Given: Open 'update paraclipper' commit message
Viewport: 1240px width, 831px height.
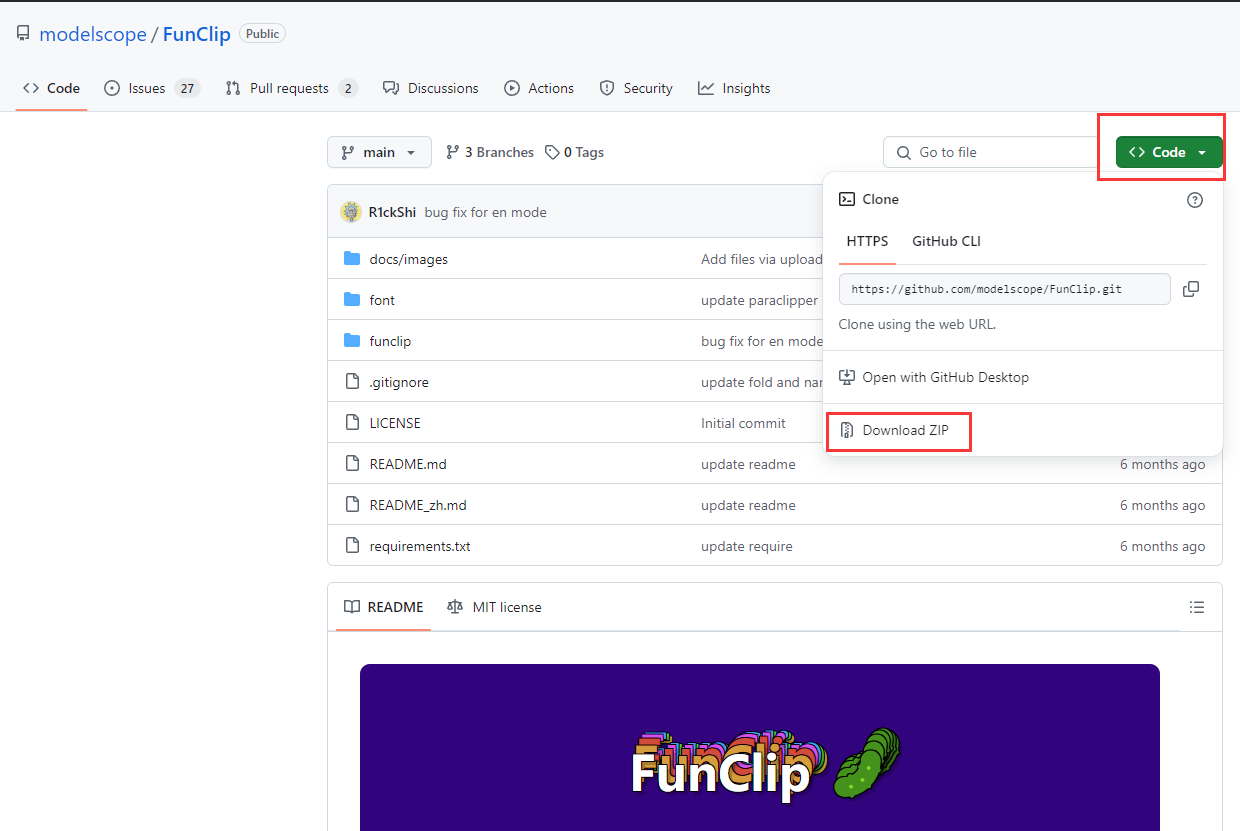Looking at the screenshot, I should pyautogui.click(x=759, y=300).
